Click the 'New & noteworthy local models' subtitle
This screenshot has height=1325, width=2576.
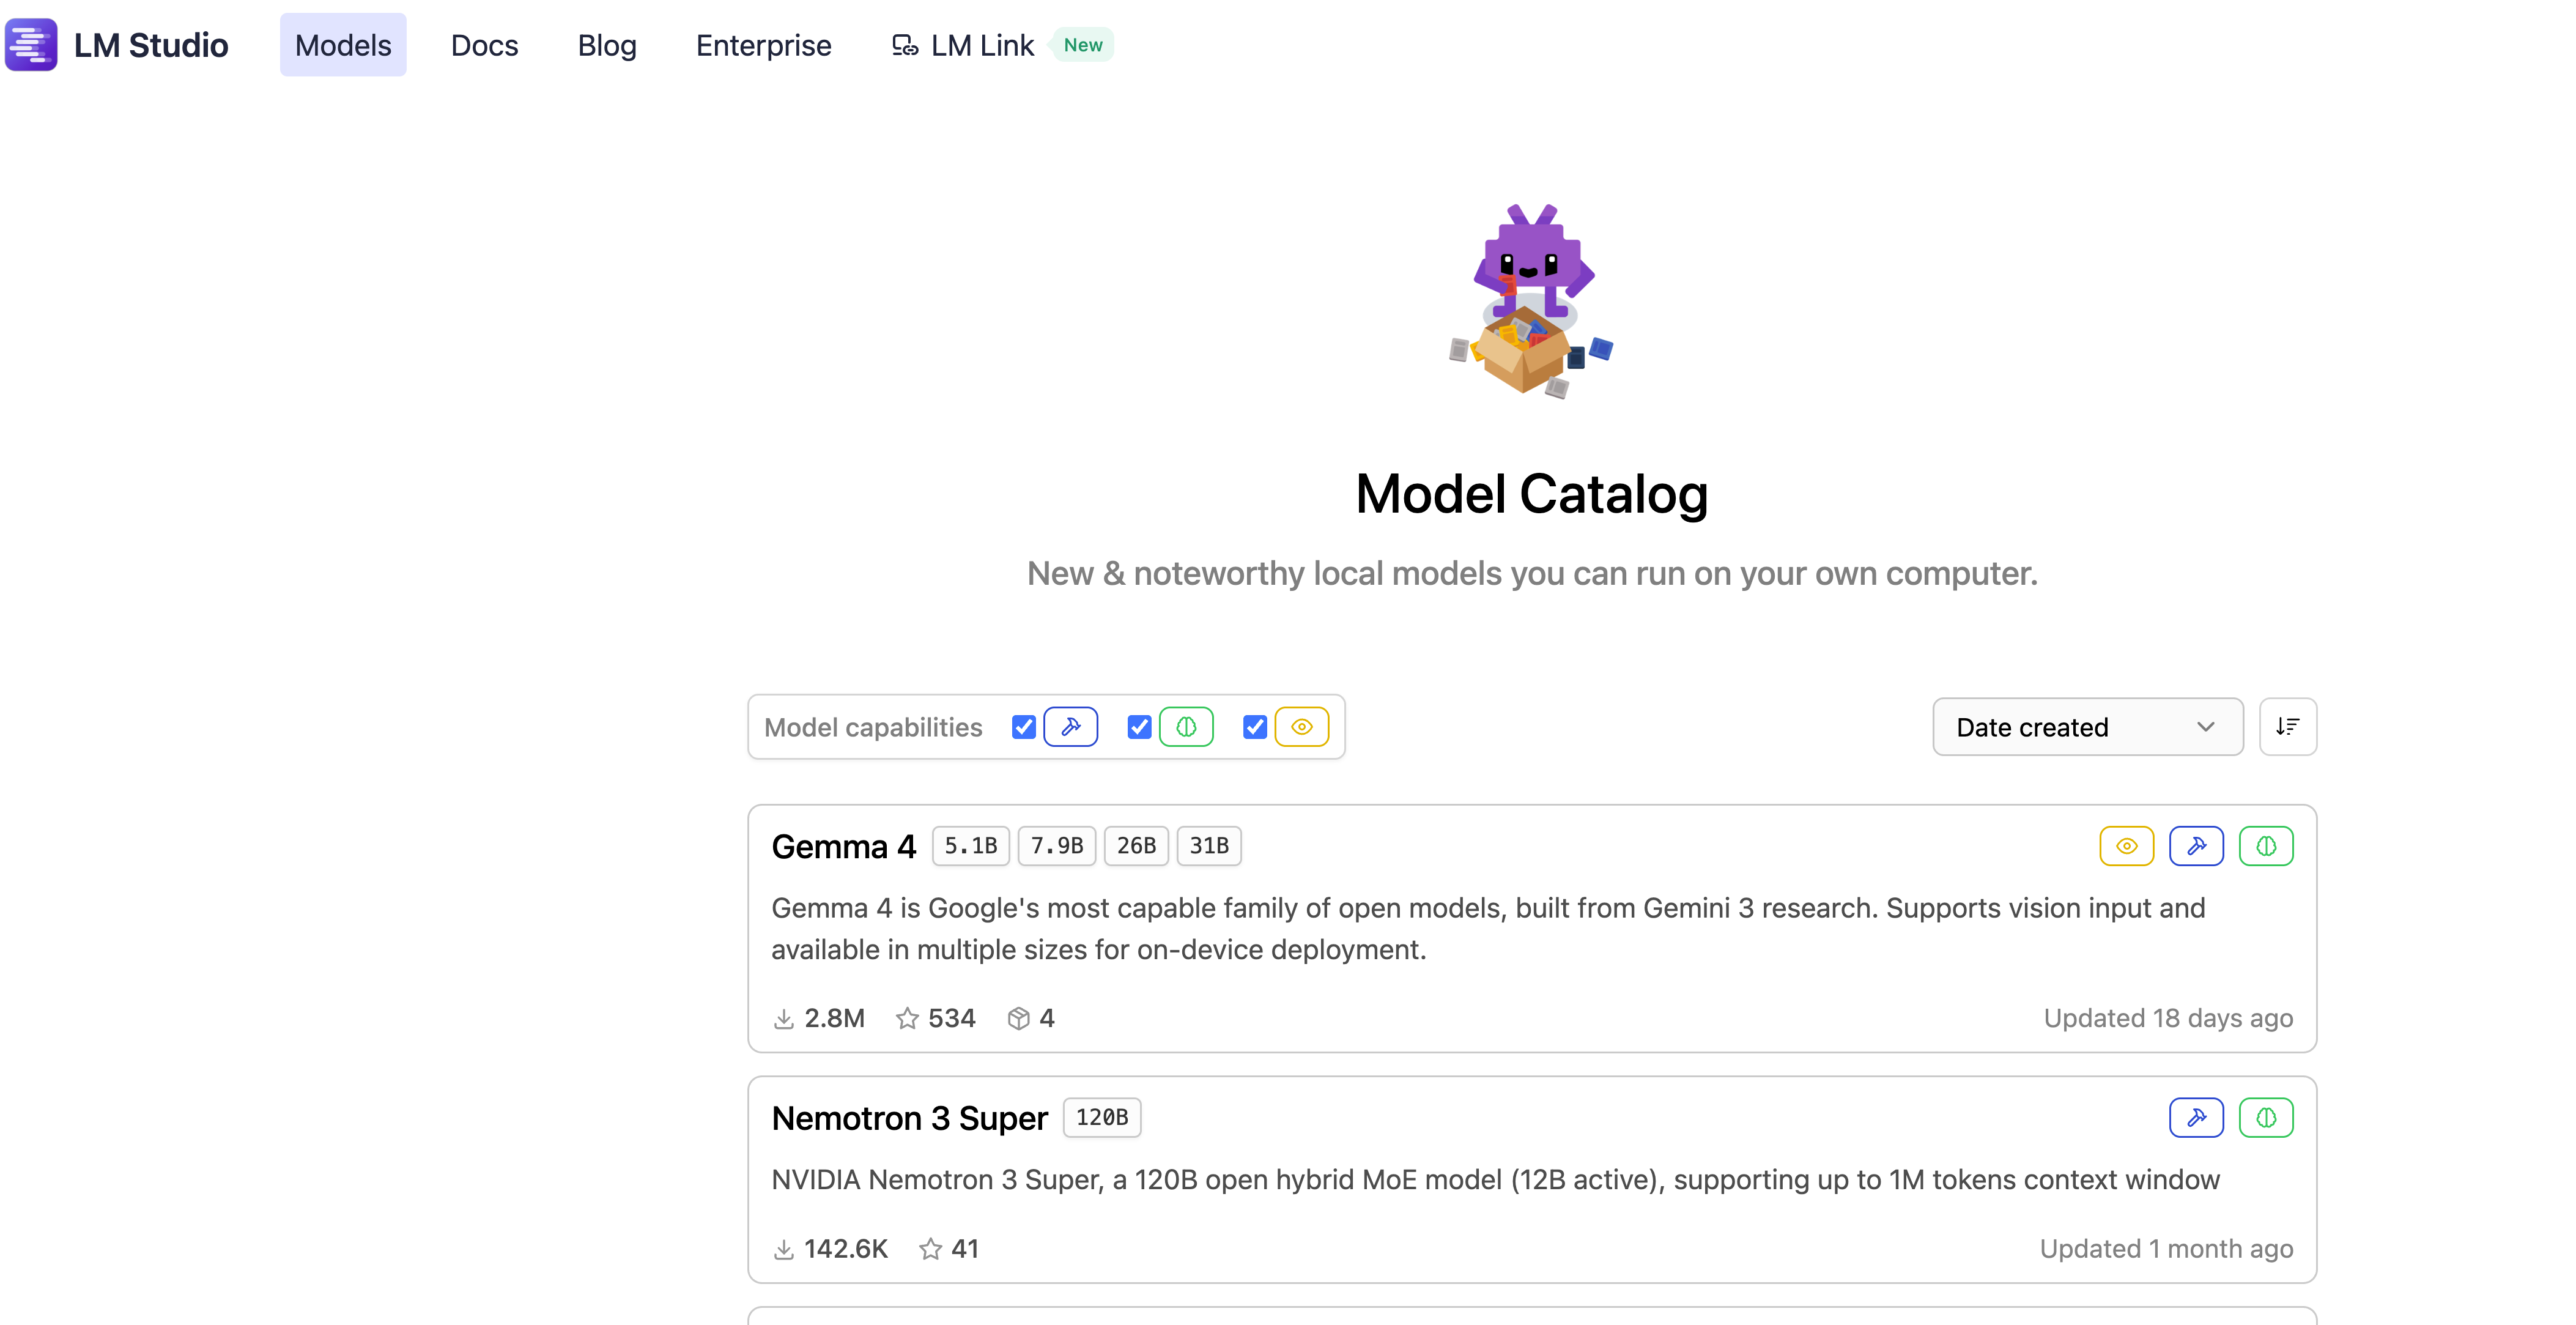[1532, 574]
